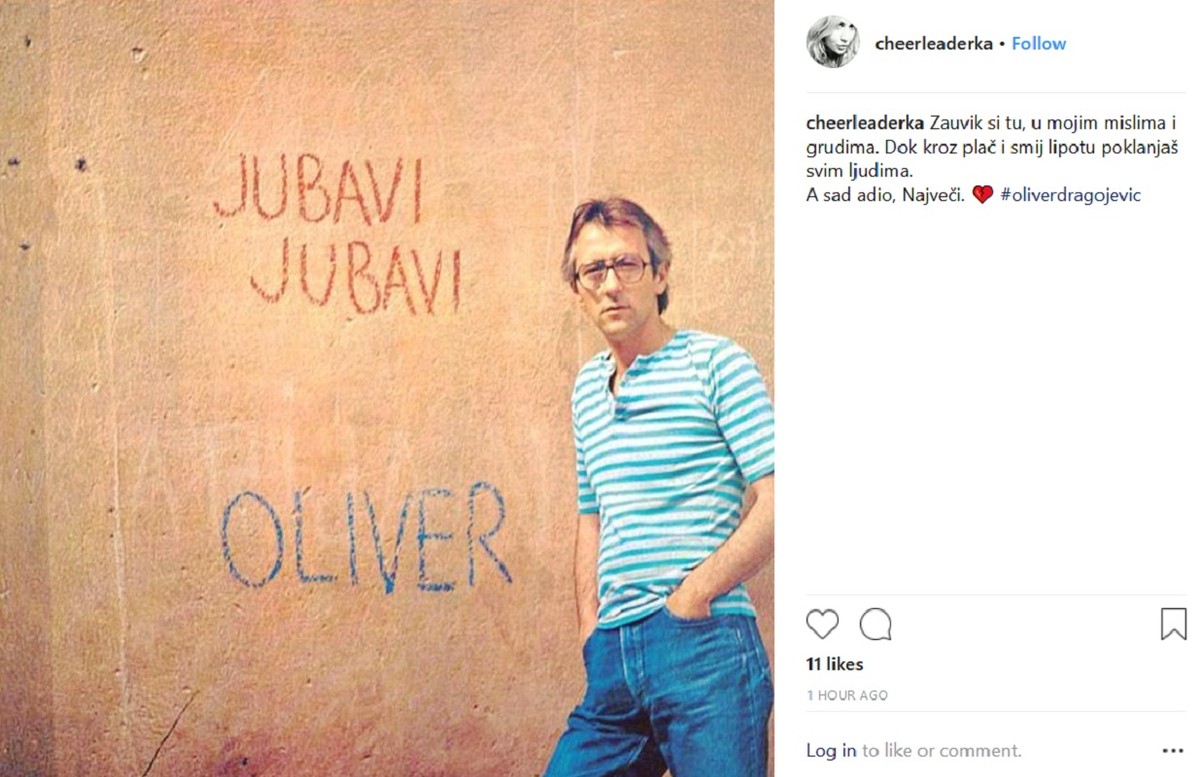
Task: Click the Log in link
Action: click(831, 750)
